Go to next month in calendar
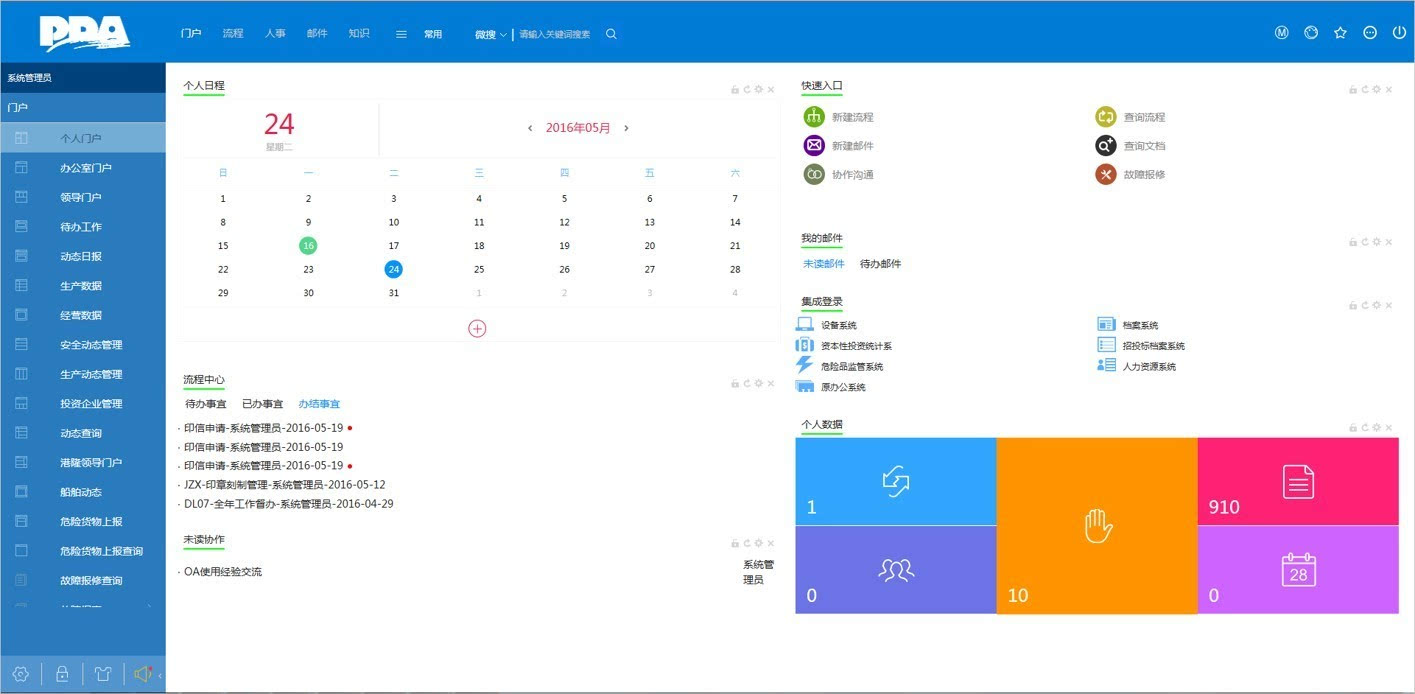 coord(626,128)
